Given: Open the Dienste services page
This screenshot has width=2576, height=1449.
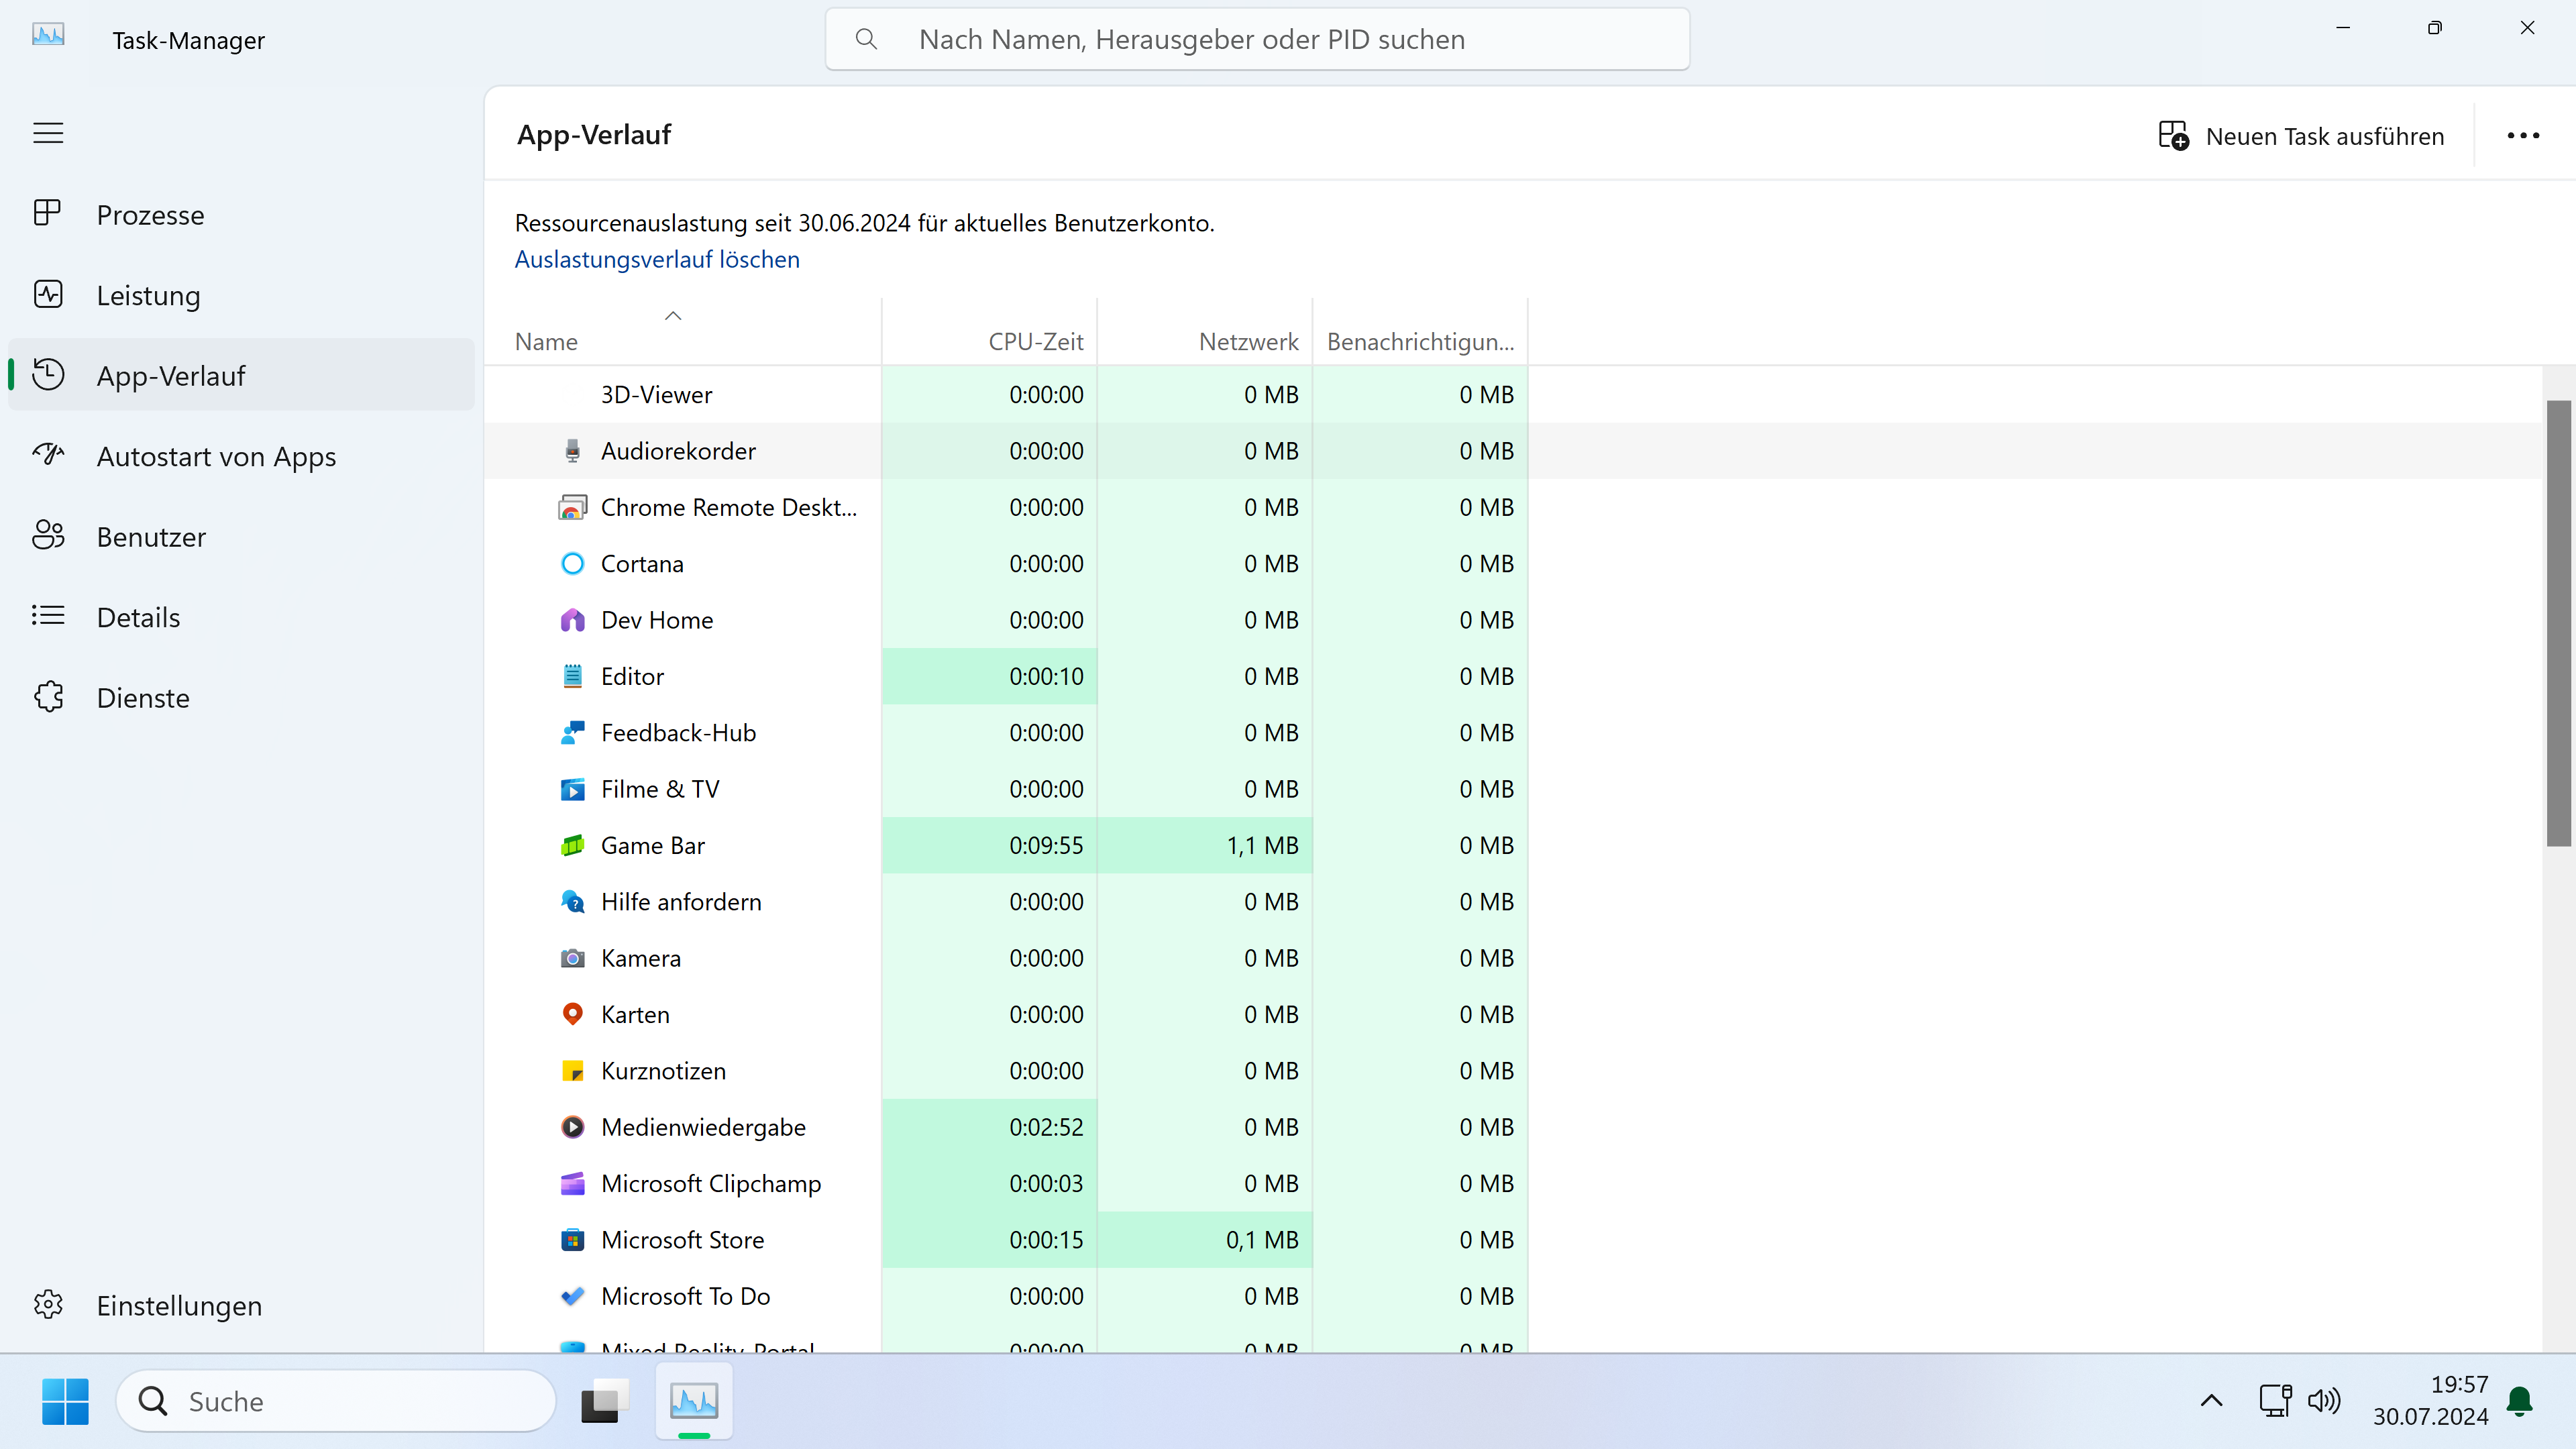Looking at the screenshot, I should 143,698.
